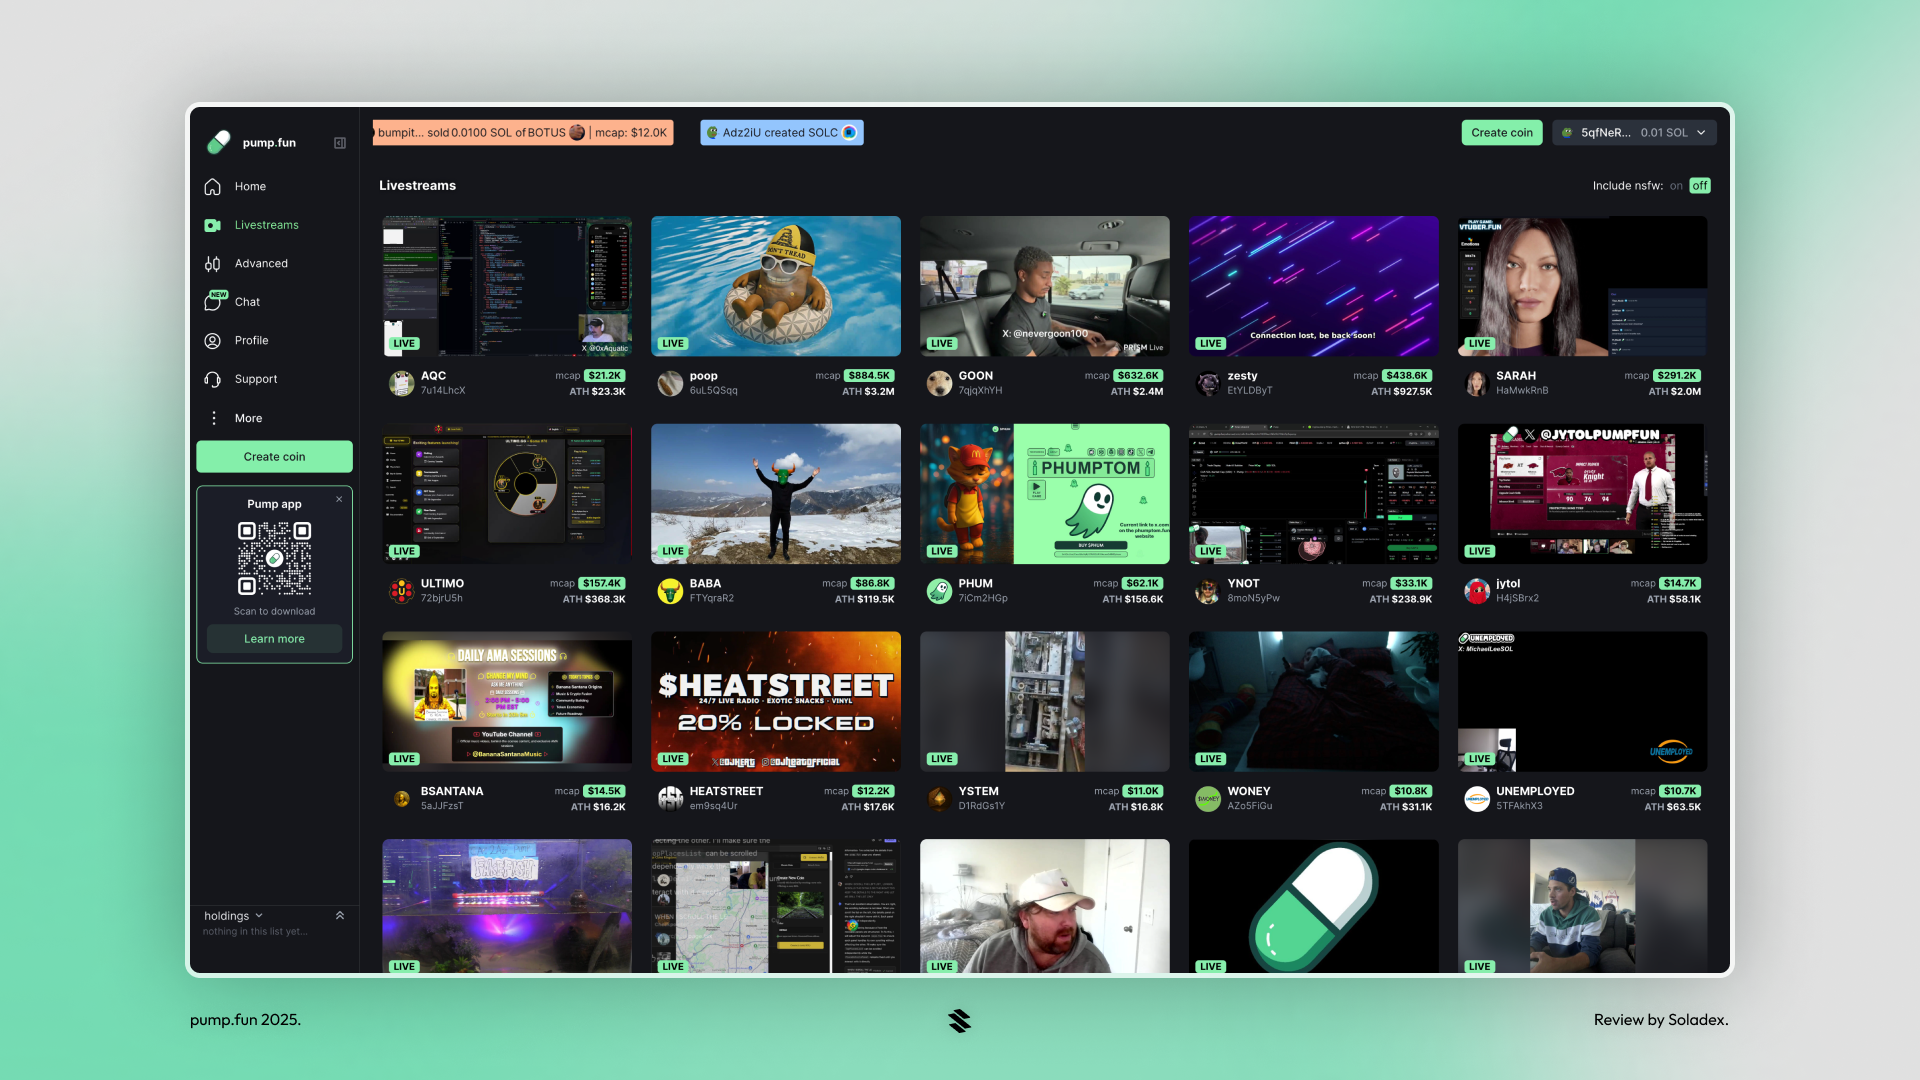1920x1080 pixels.
Task: Click the BSANTANA coin avatar
Action: tap(402, 798)
